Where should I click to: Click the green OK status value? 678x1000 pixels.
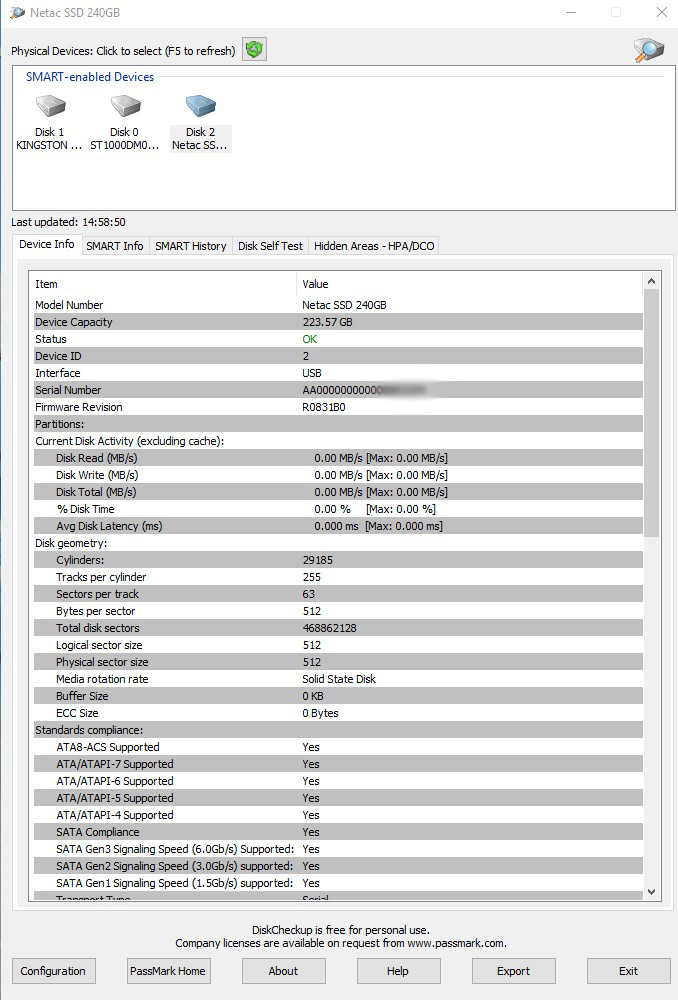pyautogui.click(x=309, y=339)
